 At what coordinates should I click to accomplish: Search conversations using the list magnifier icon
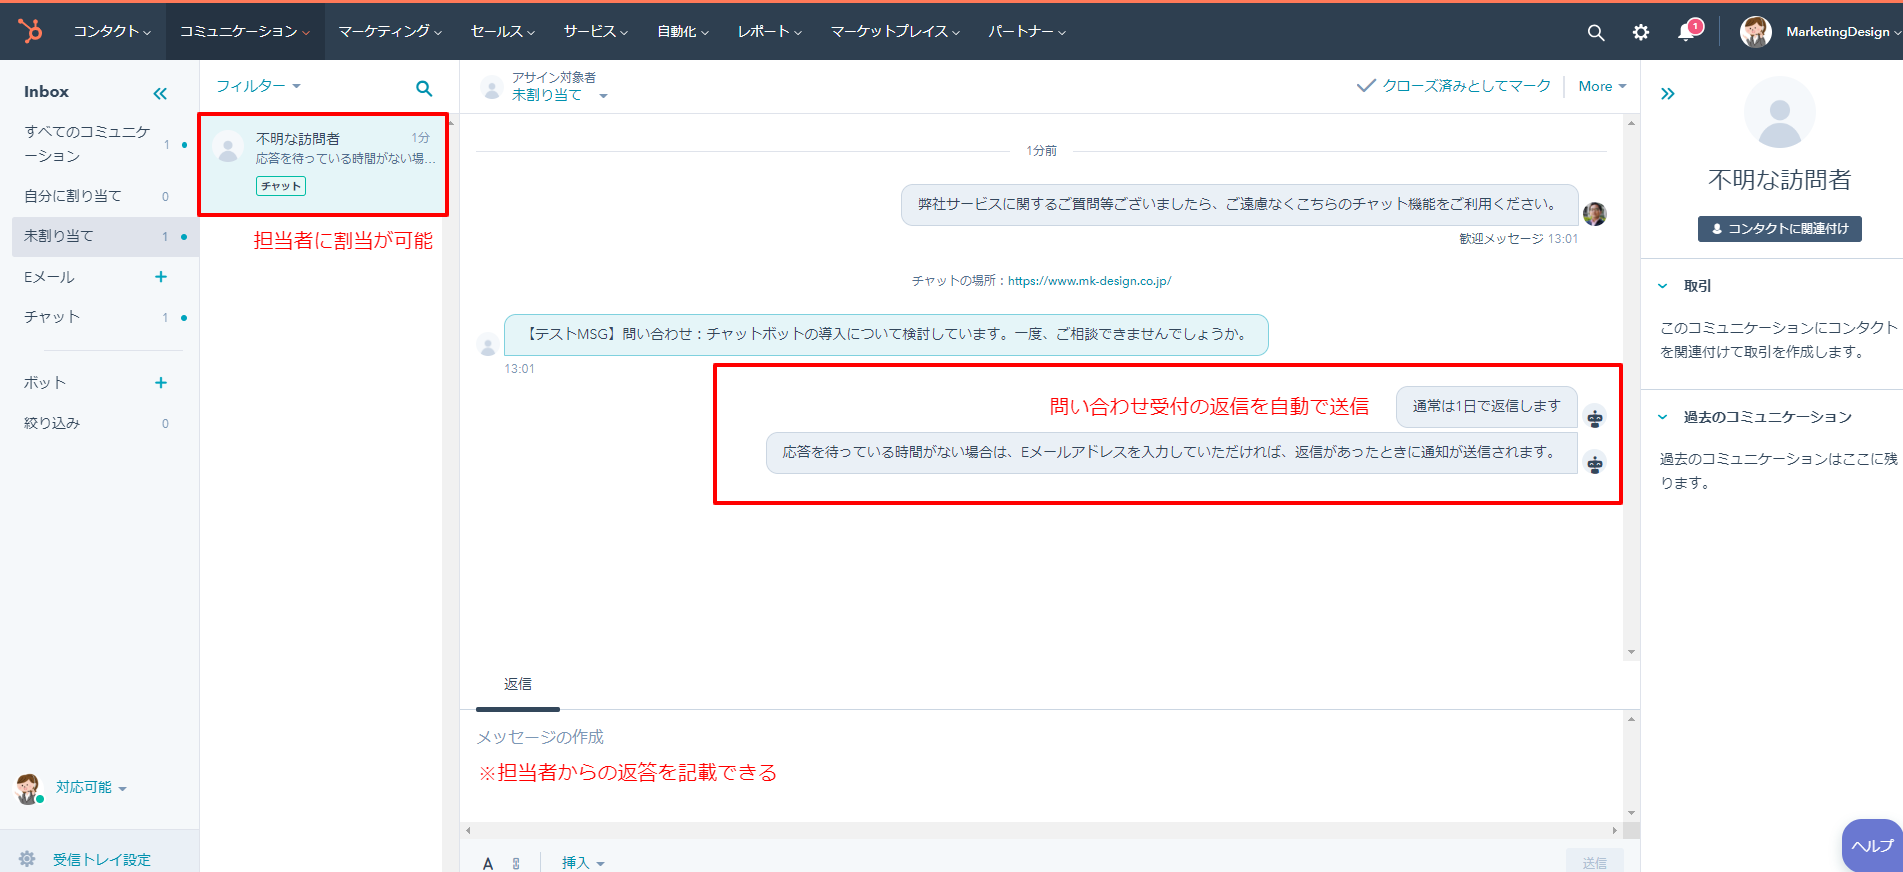pyautogui.click(x=424, y=89)
